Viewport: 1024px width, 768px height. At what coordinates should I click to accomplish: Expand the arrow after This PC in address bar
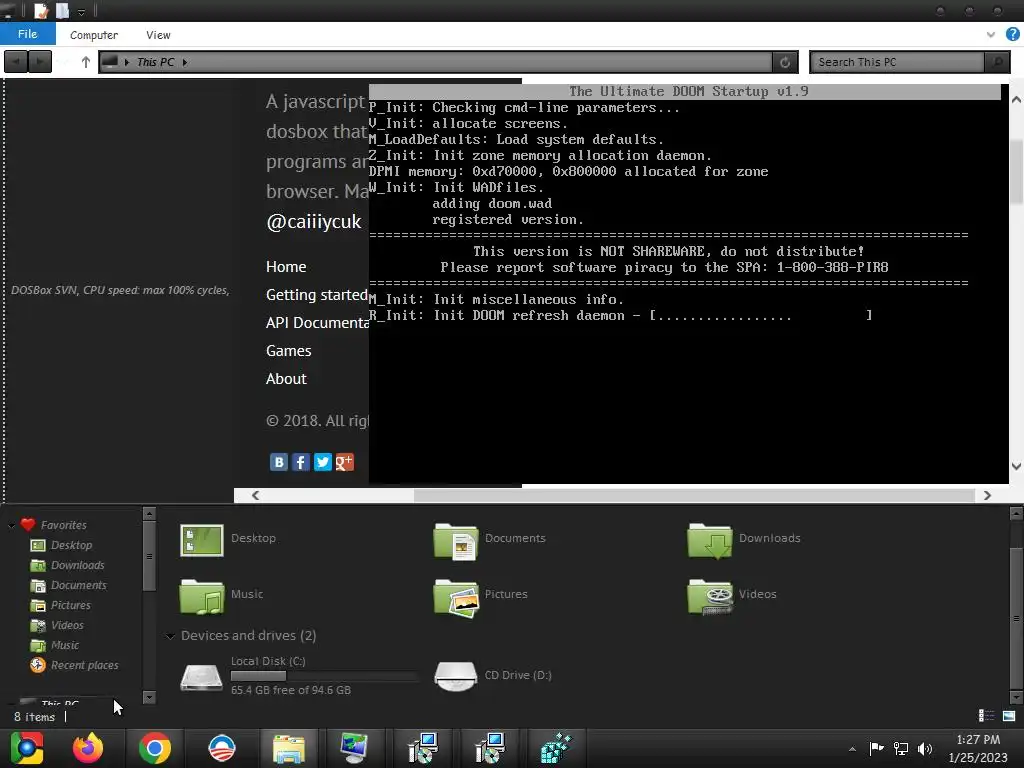point(185,62)
